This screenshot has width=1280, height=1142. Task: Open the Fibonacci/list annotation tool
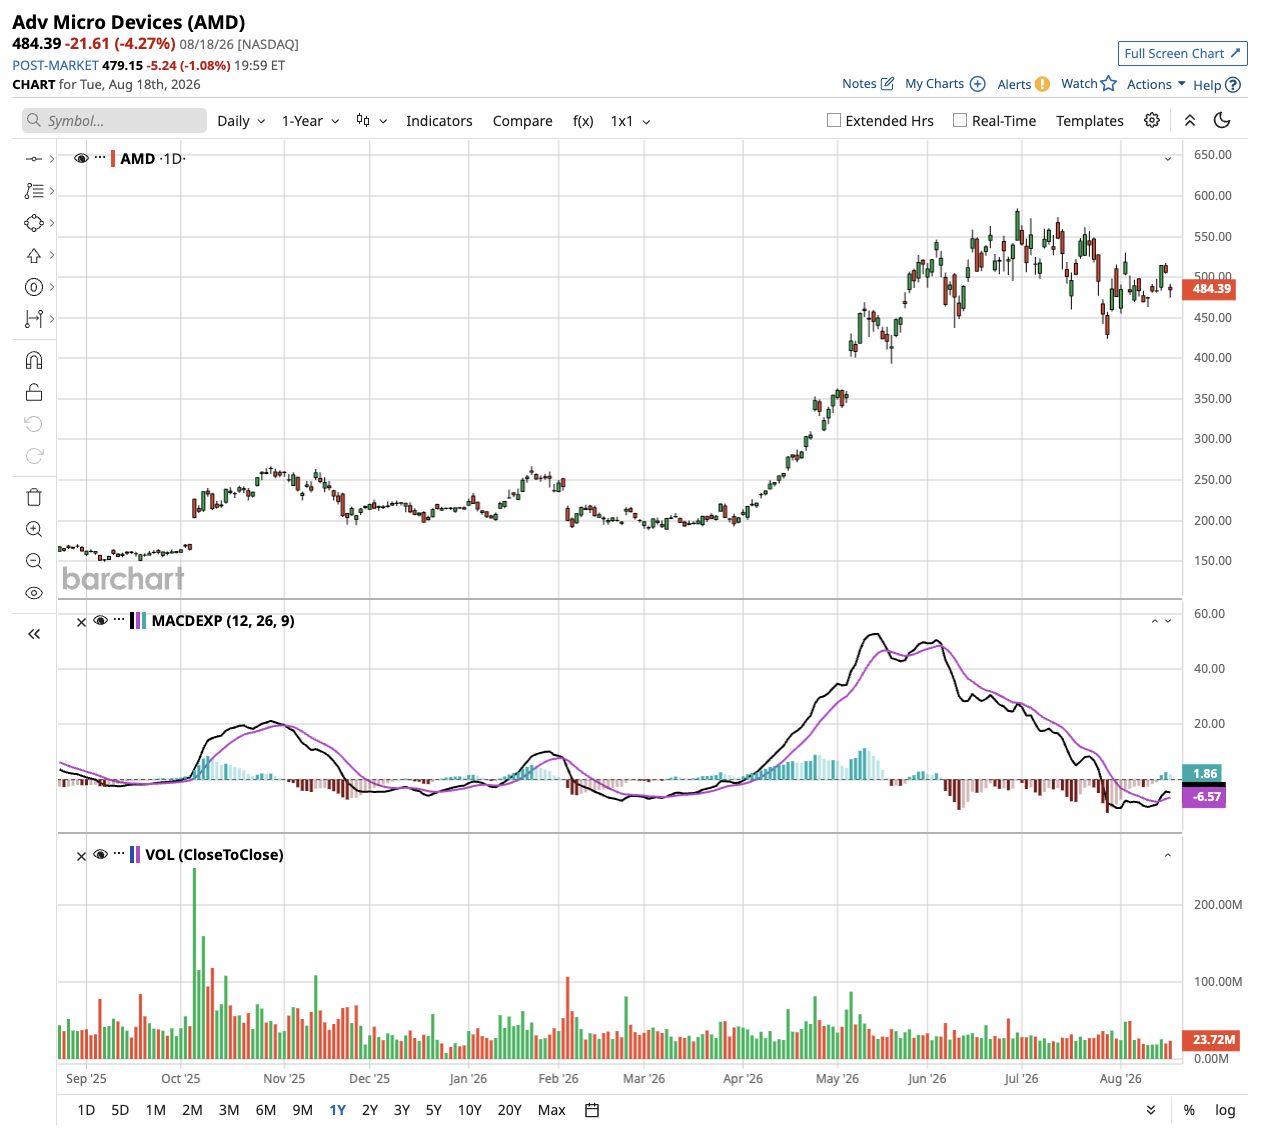(x=34, y=190)
